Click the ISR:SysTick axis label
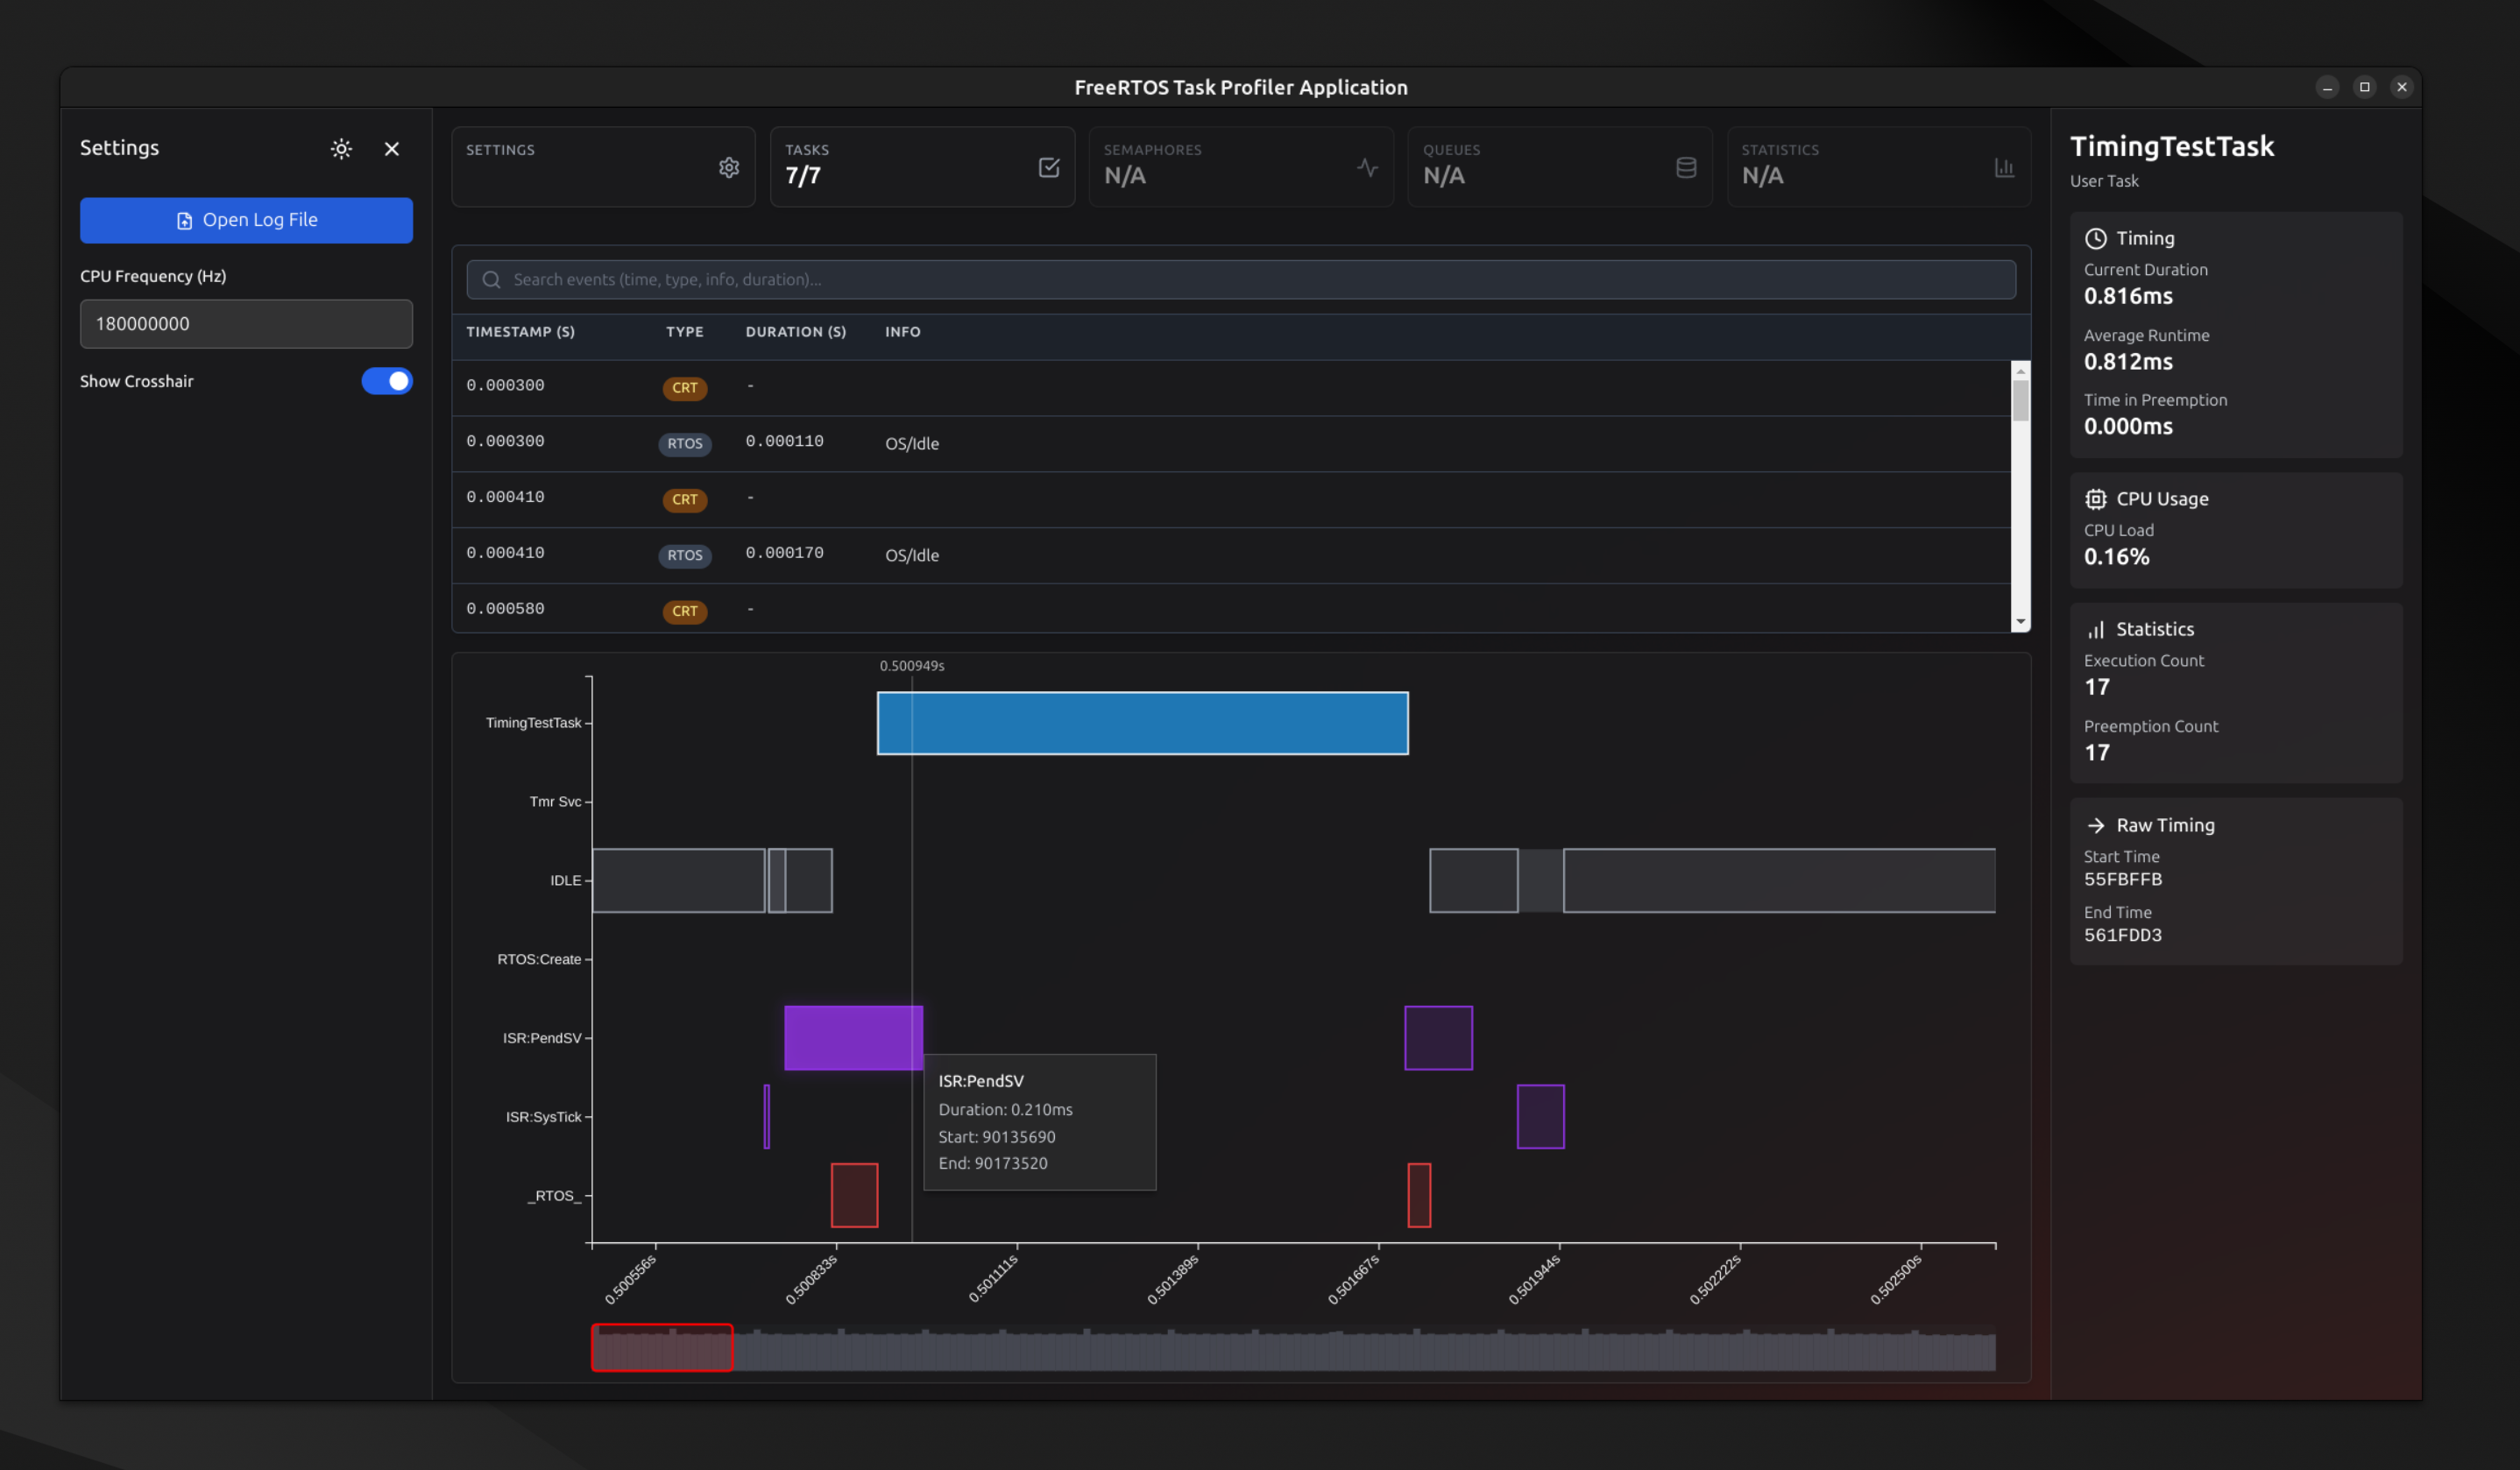The image size is (2520, 1470). [543, 1117]
